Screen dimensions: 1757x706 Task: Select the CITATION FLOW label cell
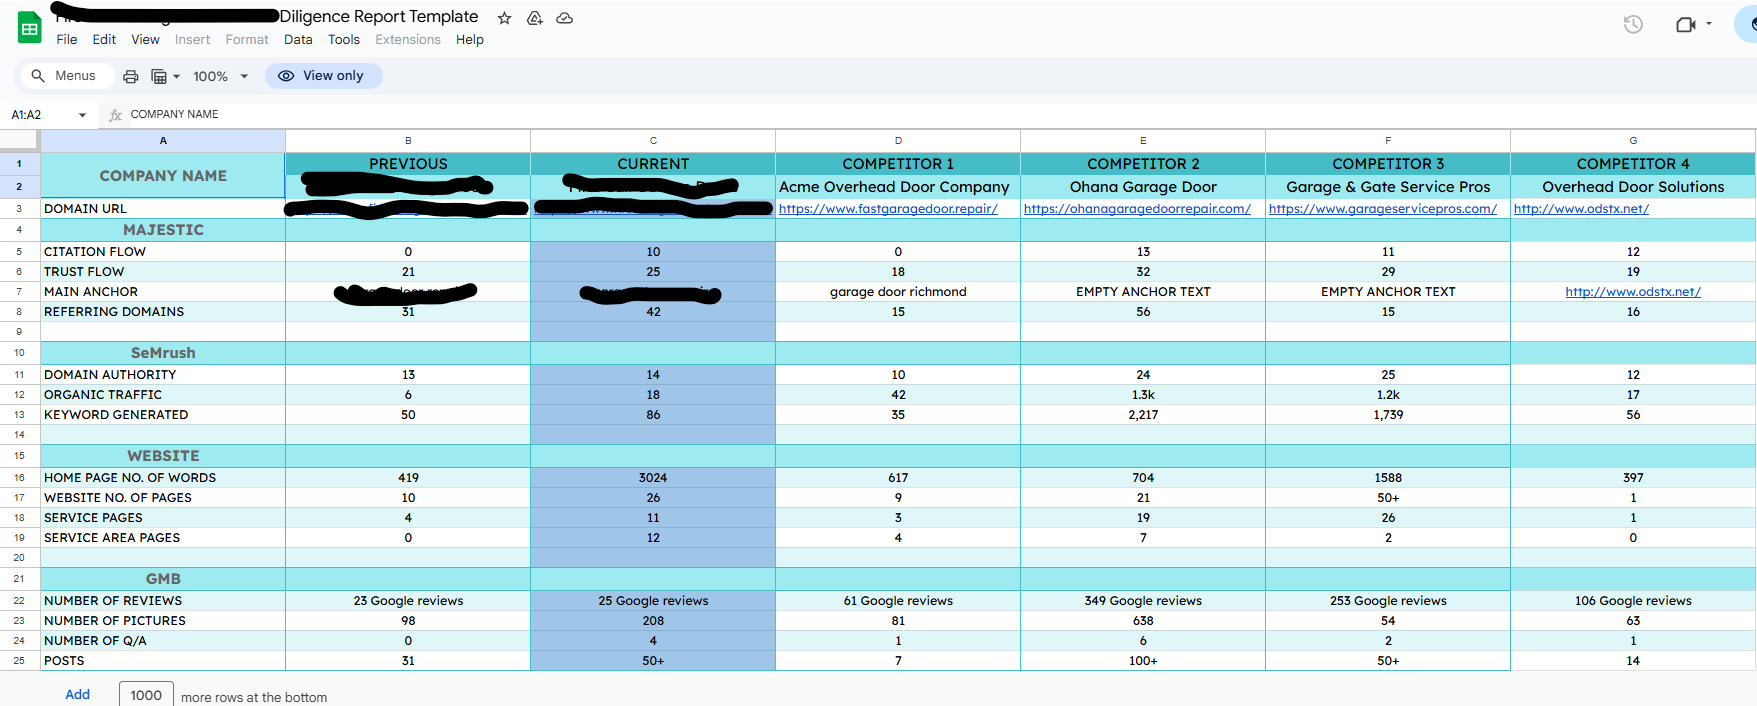coord(163,252)
